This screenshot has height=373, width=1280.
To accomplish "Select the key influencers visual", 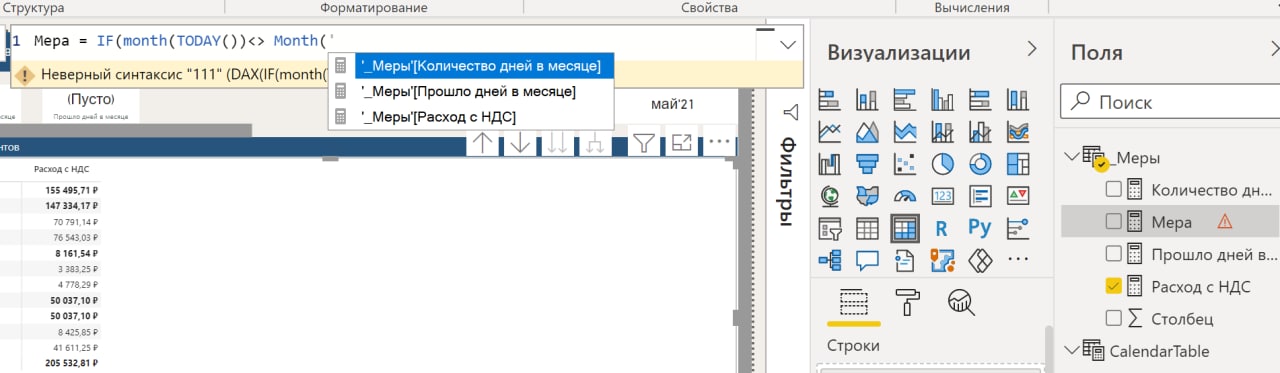I will [1017, 228].
